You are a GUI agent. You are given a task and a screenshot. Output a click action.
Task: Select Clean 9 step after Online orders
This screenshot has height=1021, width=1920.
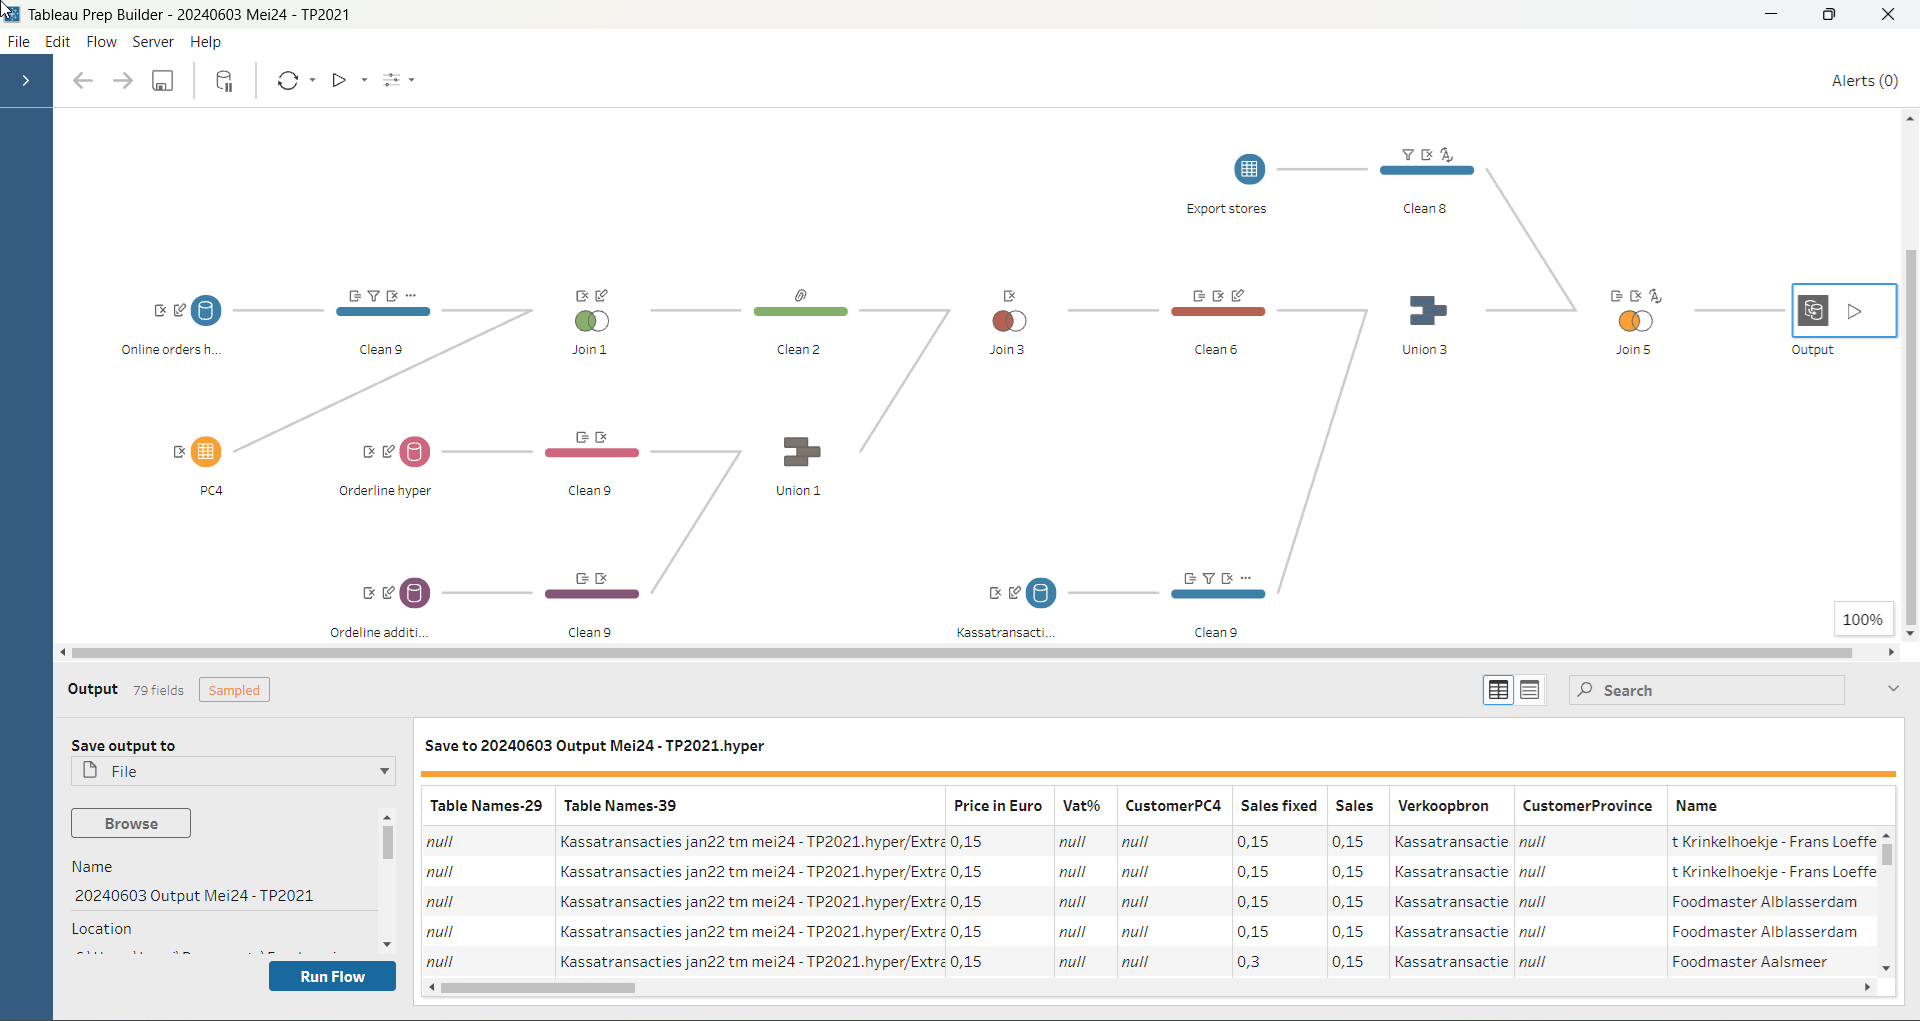click(383, 312)
